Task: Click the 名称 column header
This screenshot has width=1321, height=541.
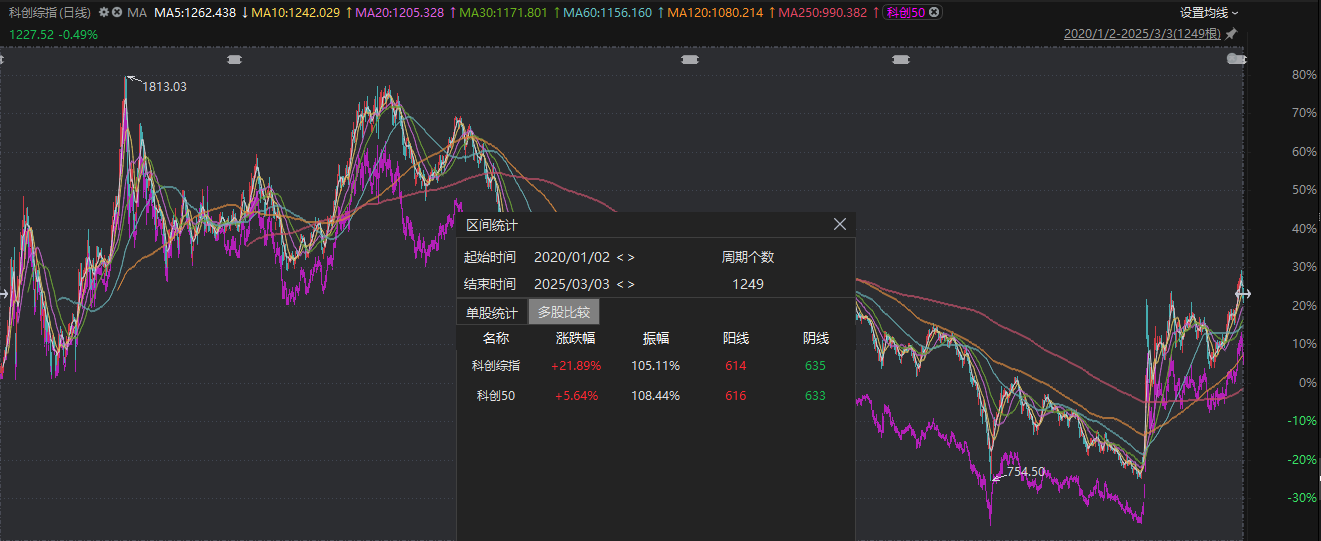Action: [x=496, y=338]
